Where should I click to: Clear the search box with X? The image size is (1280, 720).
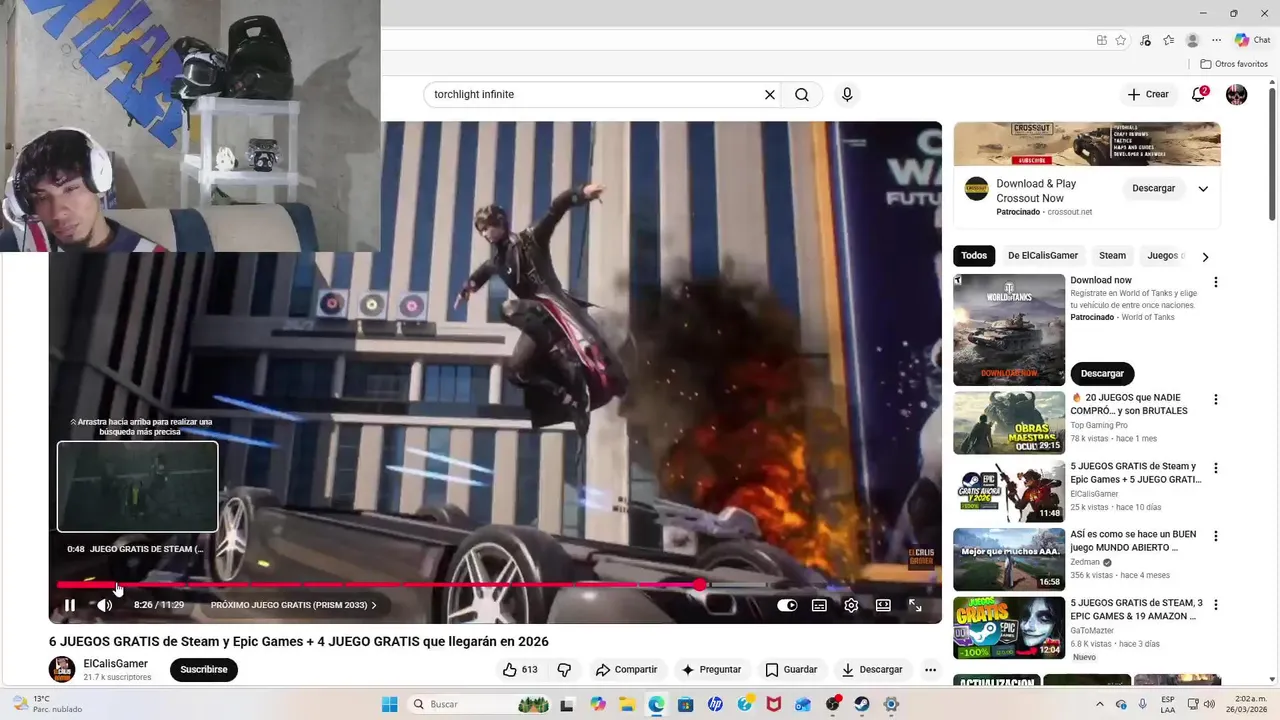click(x=770, y=95)
